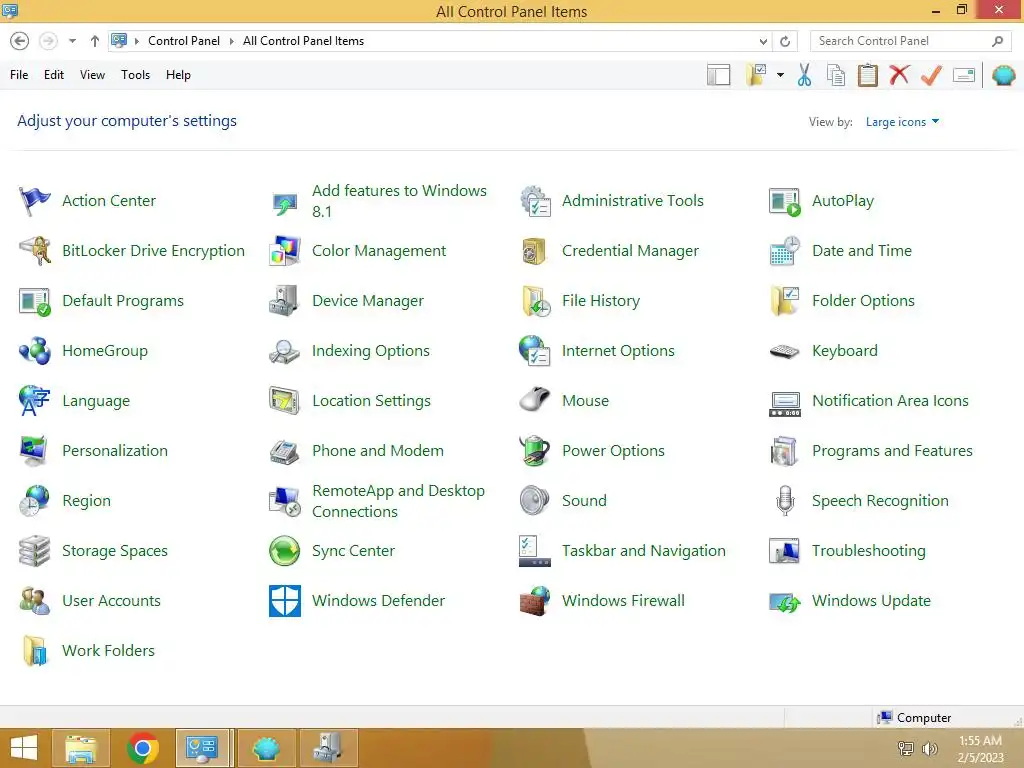Click the Control Panel breadcrumb segment
Screen dimensions: 1024x768
coord(184,41)
